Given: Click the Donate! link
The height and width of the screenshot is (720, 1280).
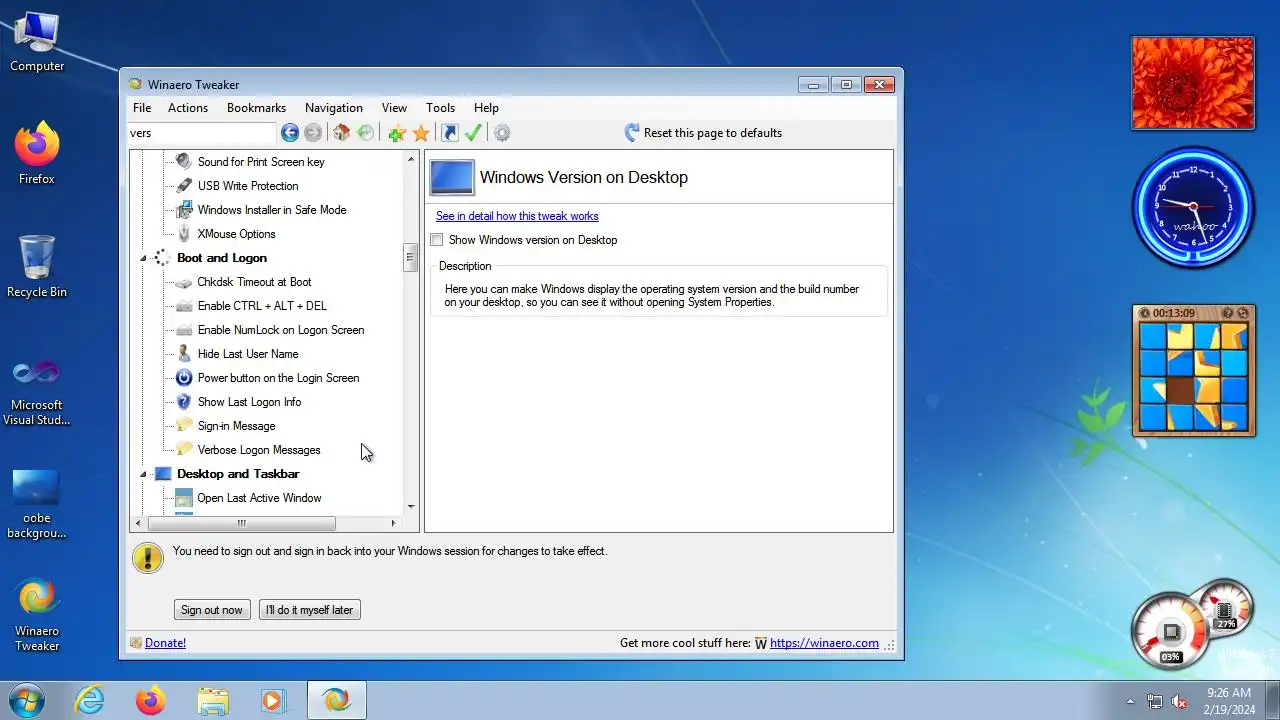Looking at the screenshot, I should pos(165,643).
